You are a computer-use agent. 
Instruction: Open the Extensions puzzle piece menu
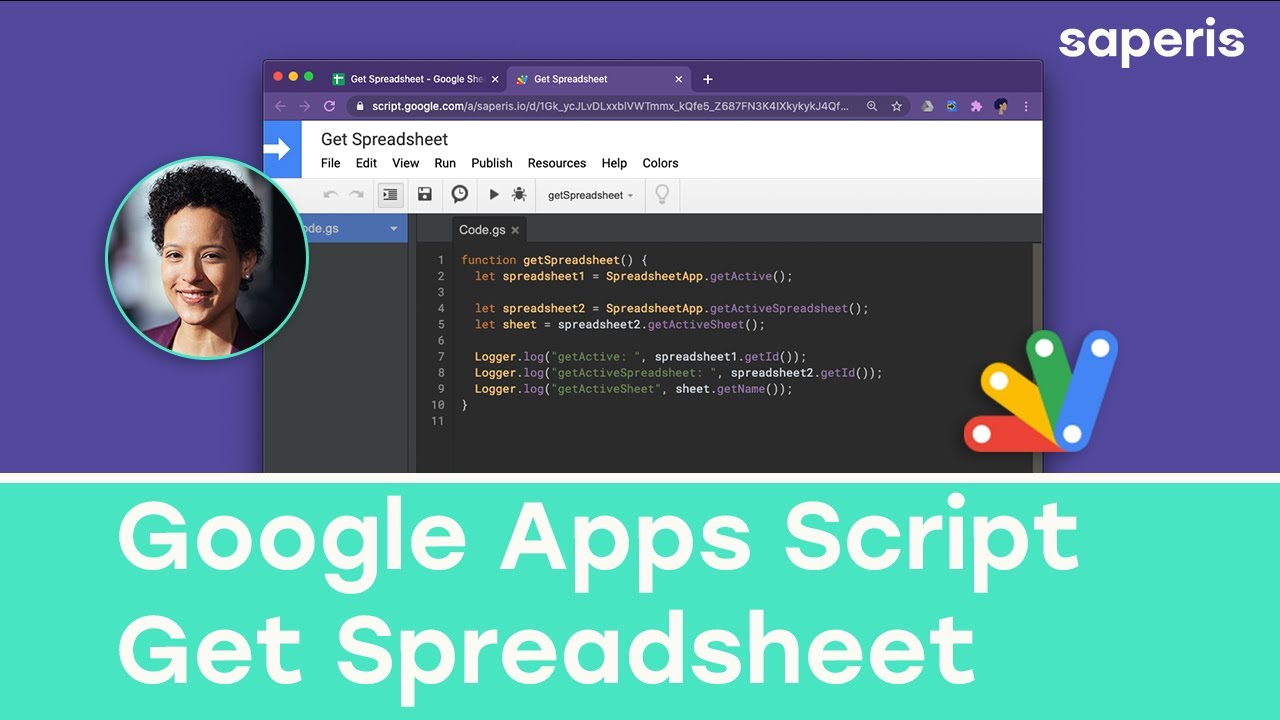(x=977, y=106)
